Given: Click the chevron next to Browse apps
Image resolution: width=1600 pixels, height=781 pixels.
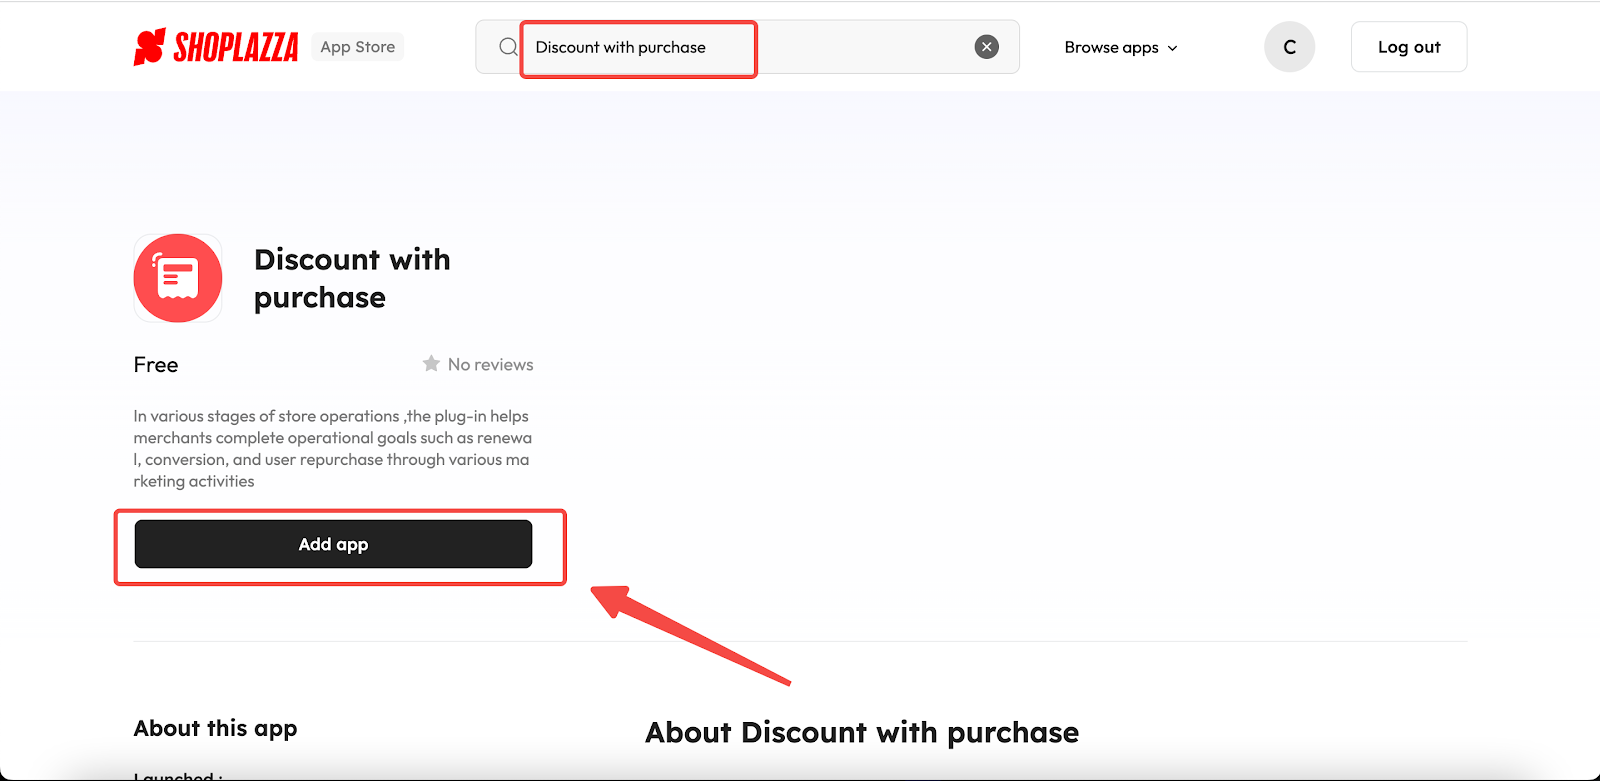Looking at the screenshot, I should [1173, 48].
